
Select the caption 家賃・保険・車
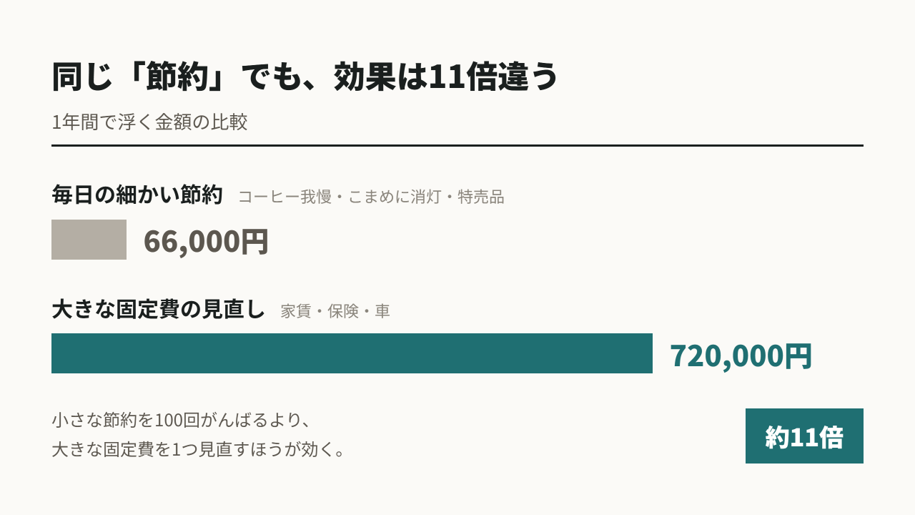tap(335, 311)
